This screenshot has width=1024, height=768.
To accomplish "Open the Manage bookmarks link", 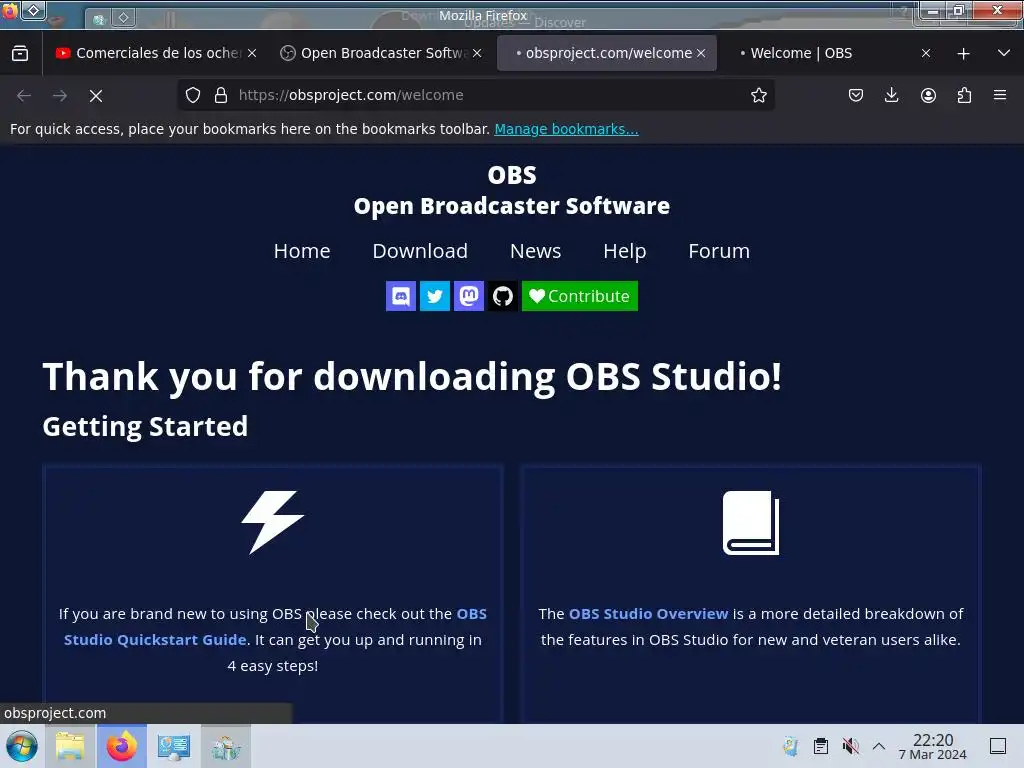I will 566,129.
